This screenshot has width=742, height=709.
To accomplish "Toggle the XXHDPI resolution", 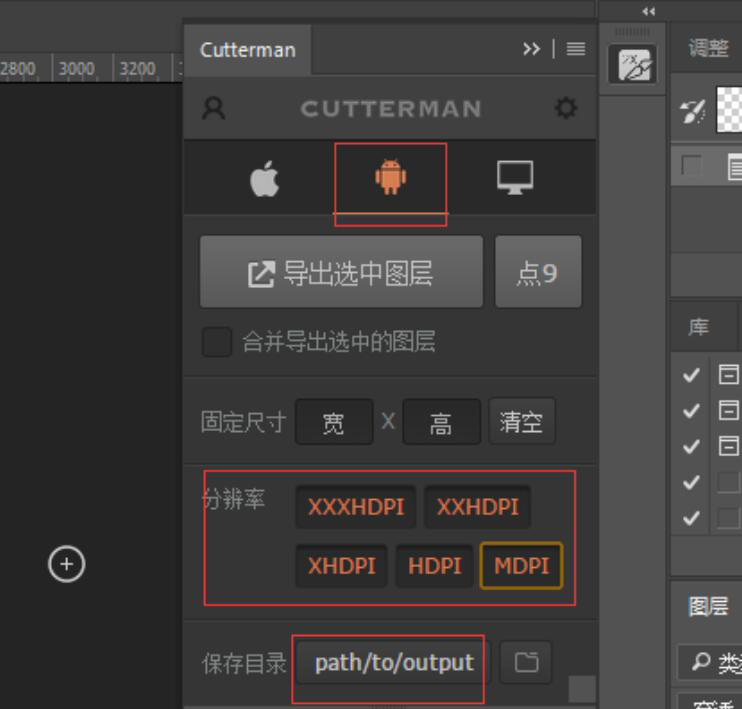I will pyautogui.click(x=477, y=507).
